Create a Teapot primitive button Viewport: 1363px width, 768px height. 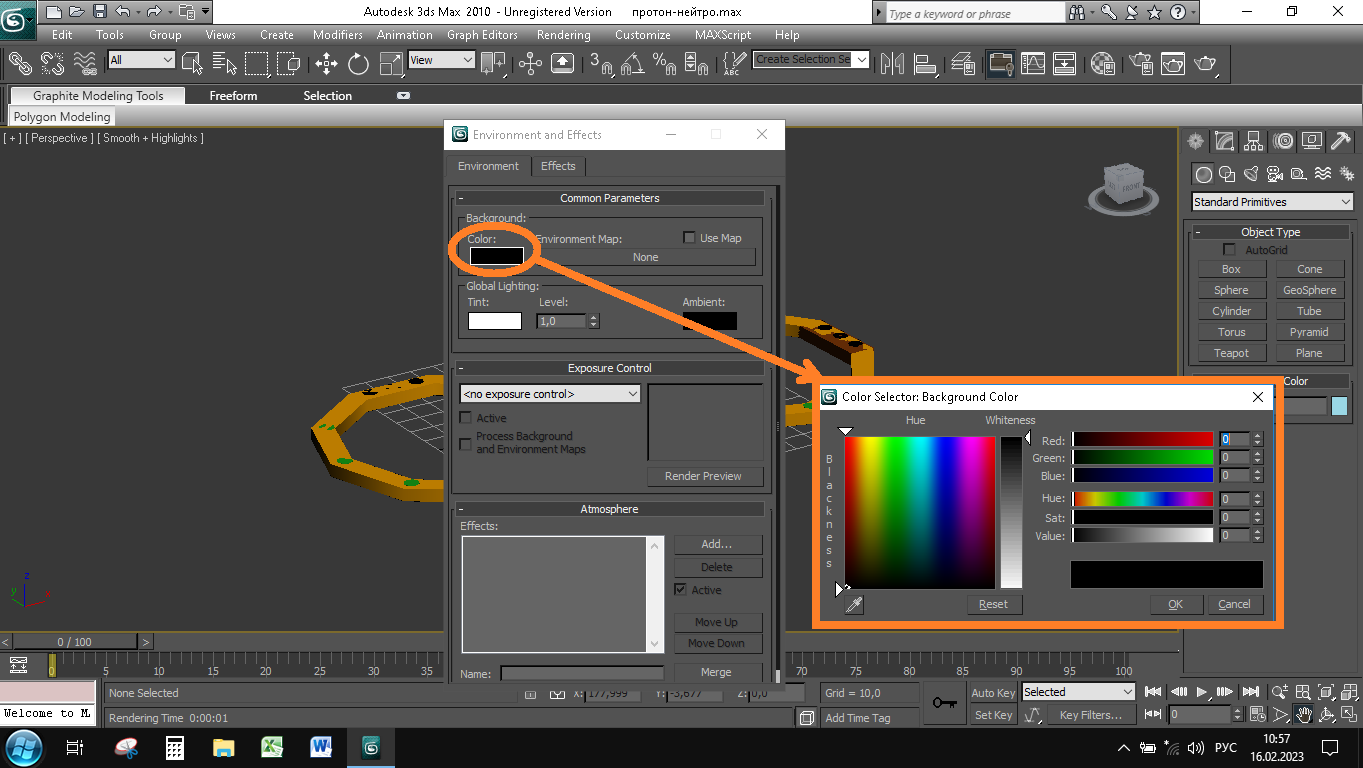(1231, 353)
